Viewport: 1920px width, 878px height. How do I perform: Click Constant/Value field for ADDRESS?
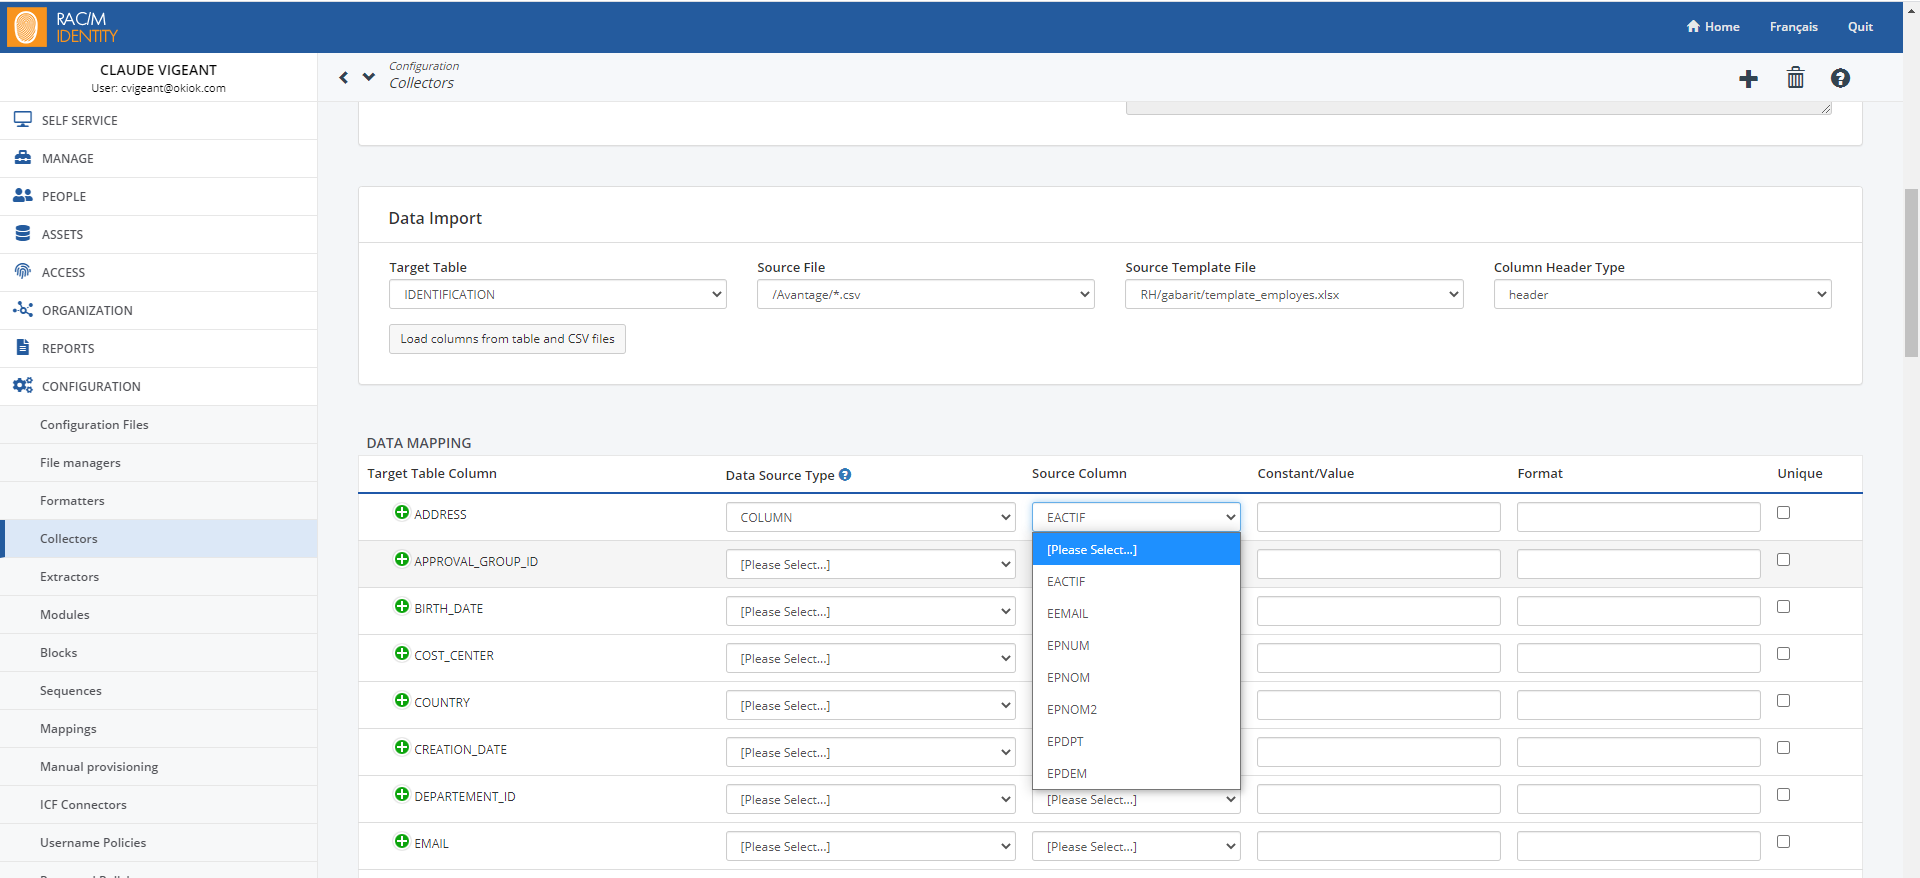pyautogui.click(x=1379, y=517)
